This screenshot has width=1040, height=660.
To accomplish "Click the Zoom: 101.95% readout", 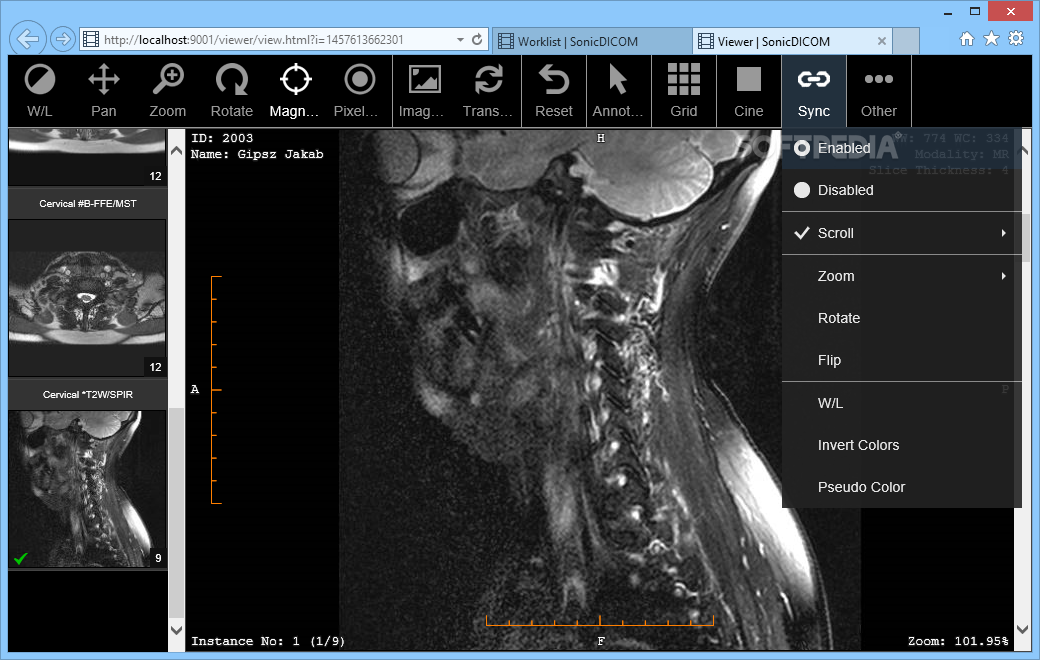I will click(x=958, y=641).
